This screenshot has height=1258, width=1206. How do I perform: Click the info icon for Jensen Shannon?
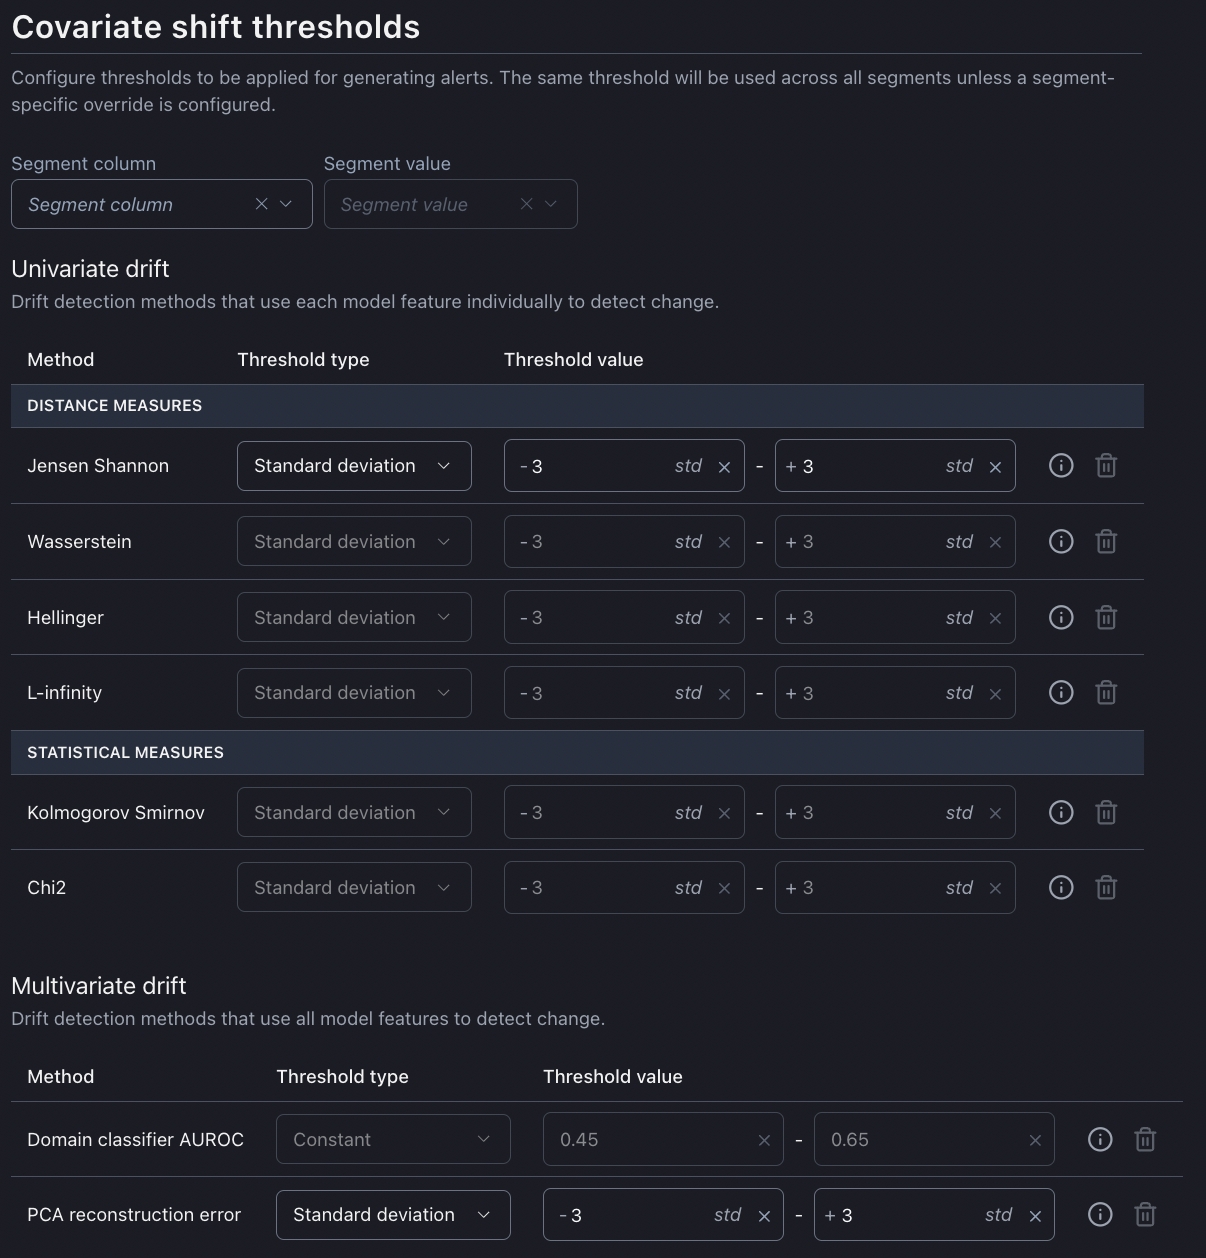point(1061,466)
